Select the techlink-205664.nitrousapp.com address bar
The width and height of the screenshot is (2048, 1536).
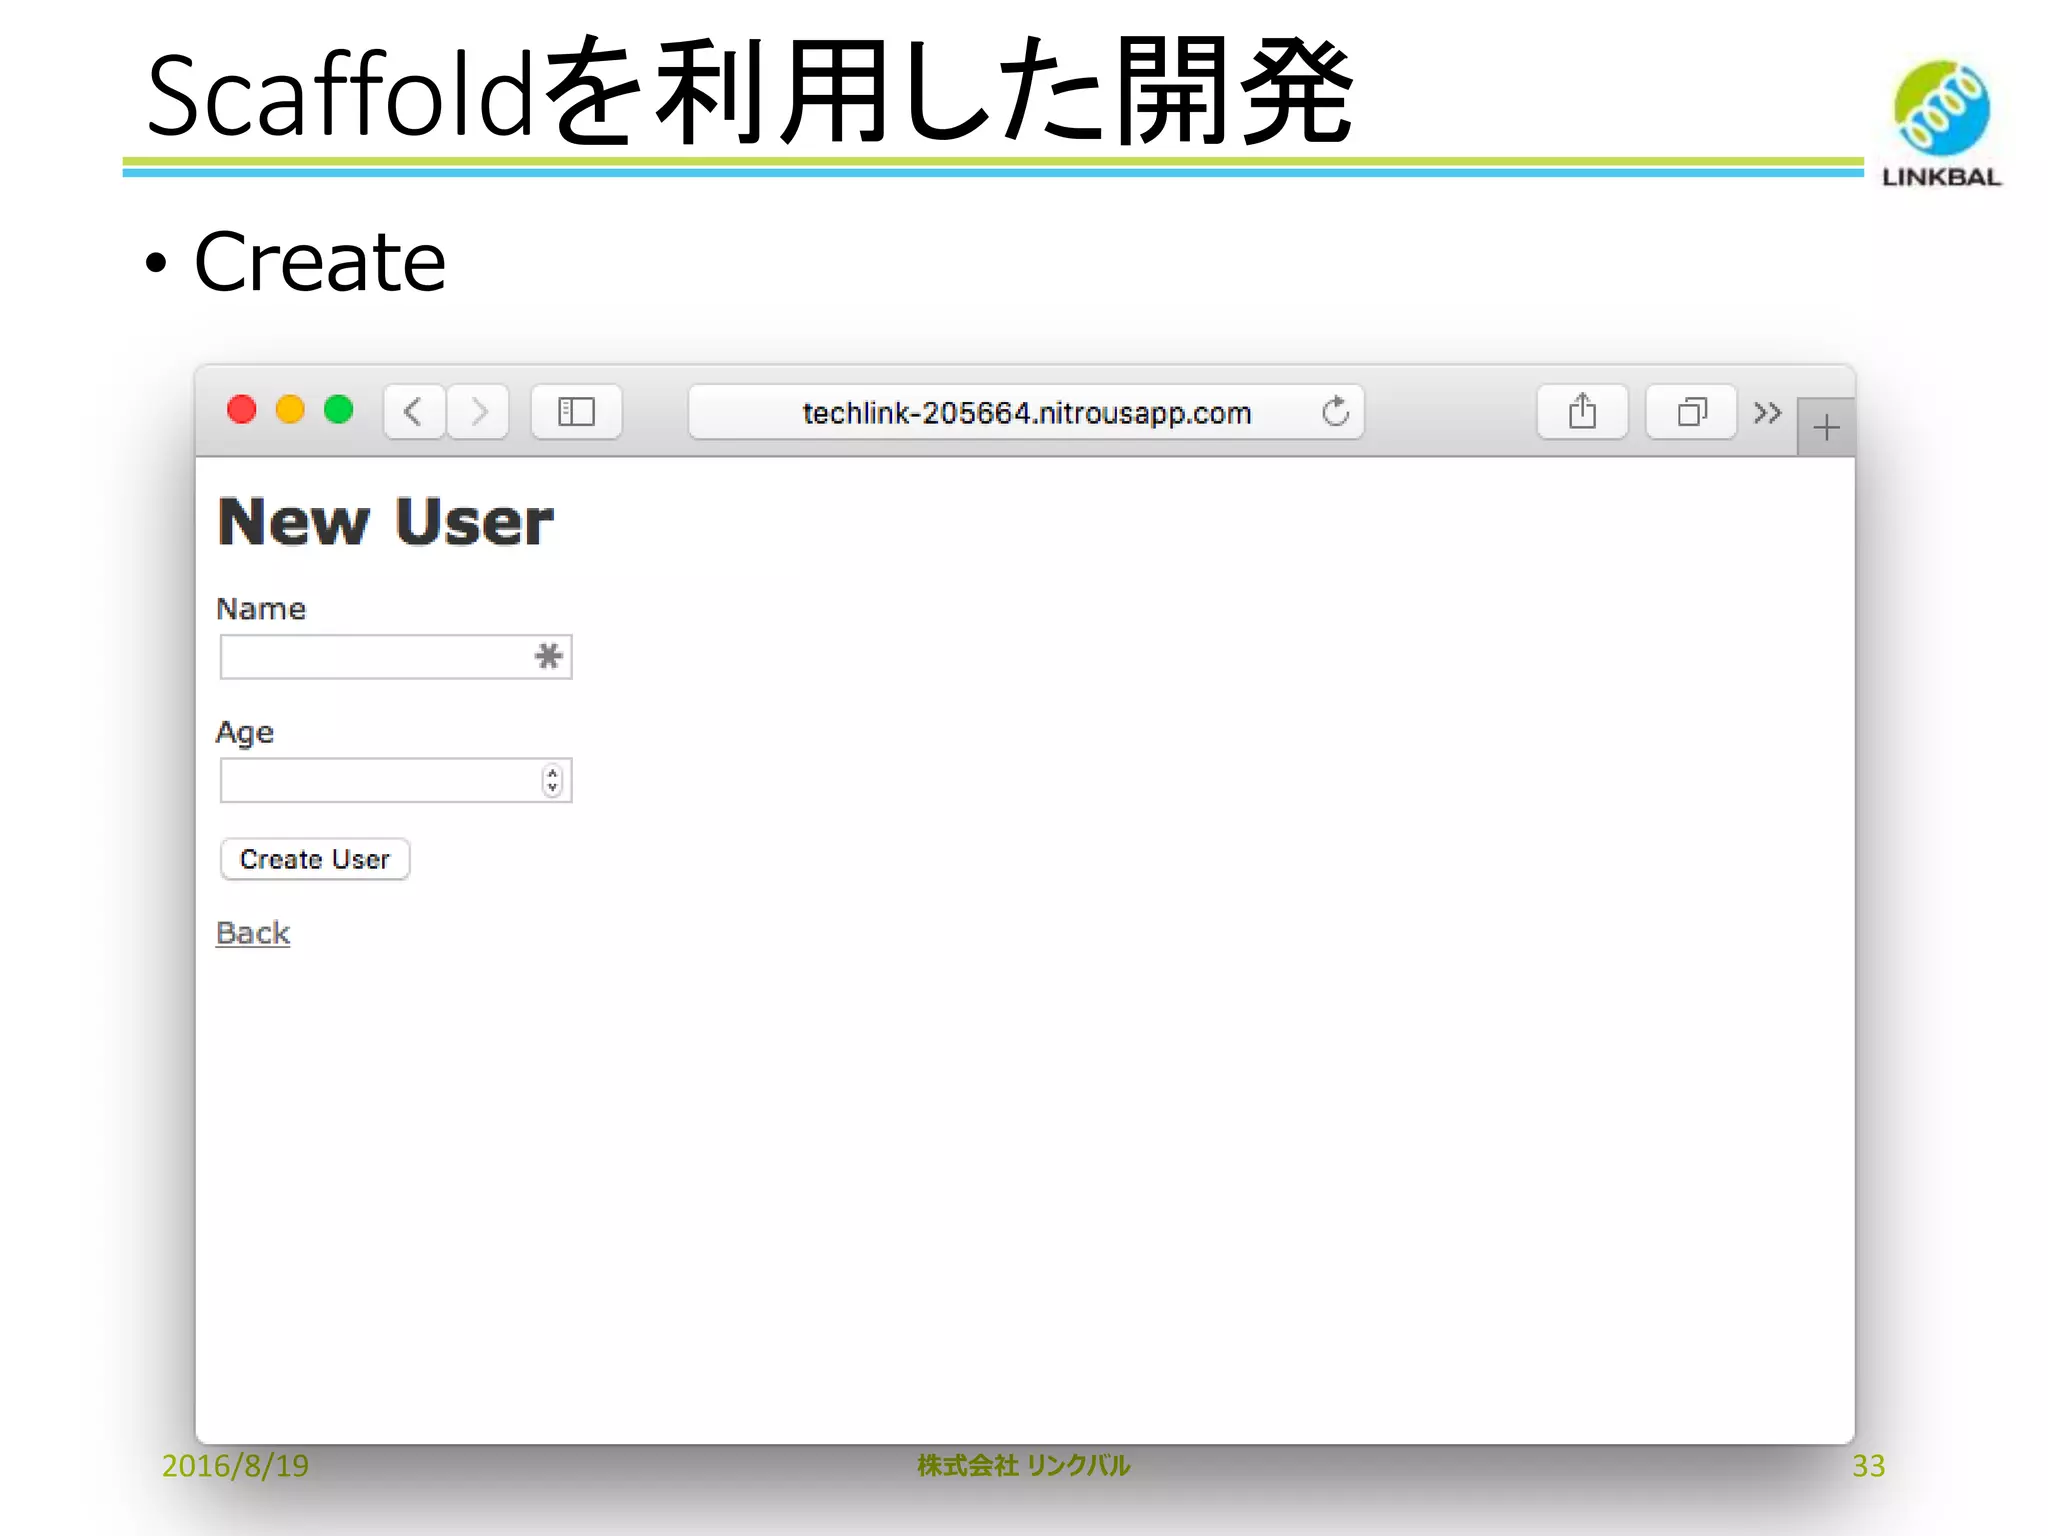[x=1026, y=412]
